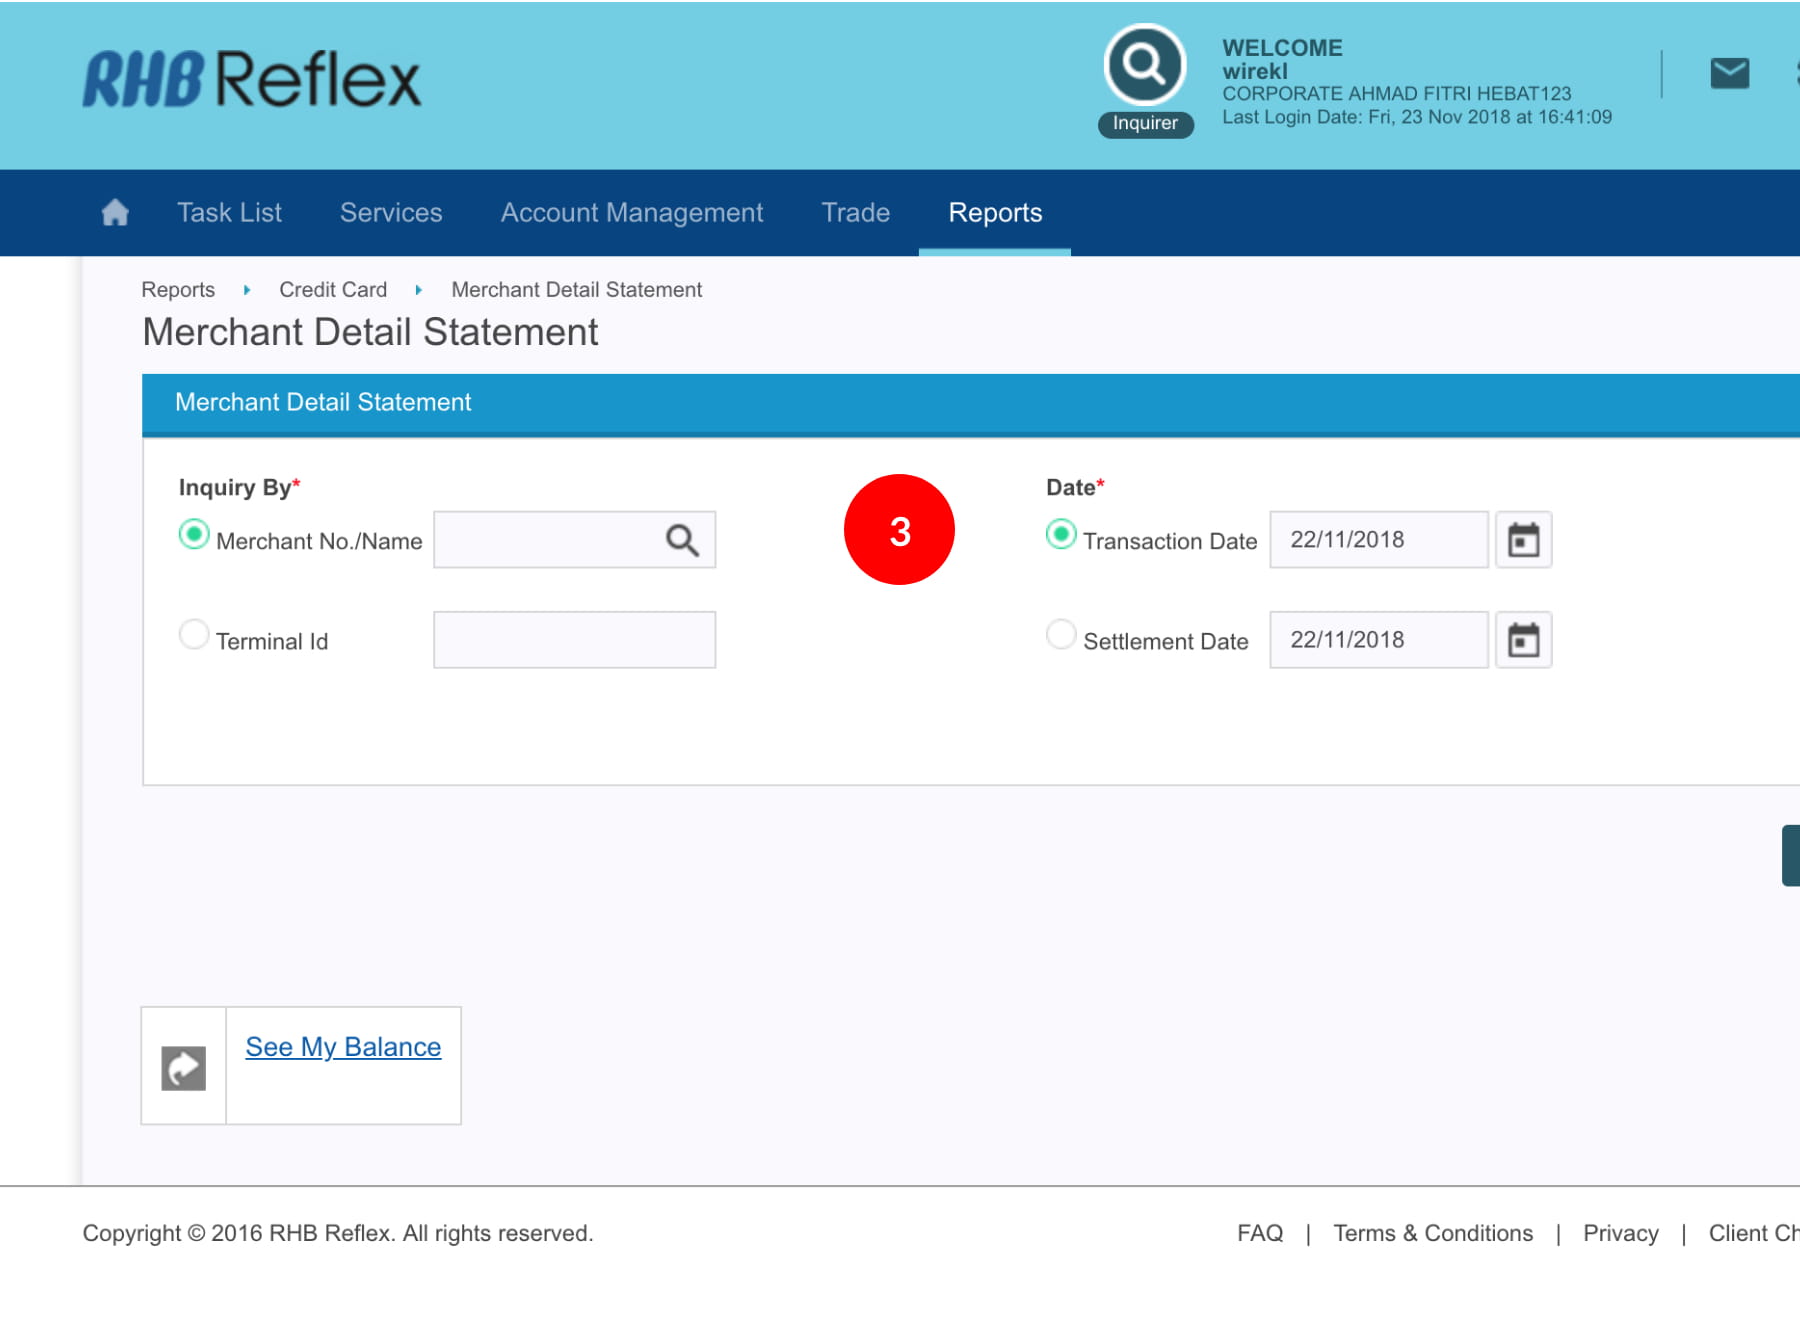
Task: Open the mail envelope icon
Action: click(x=1729, y=73)
